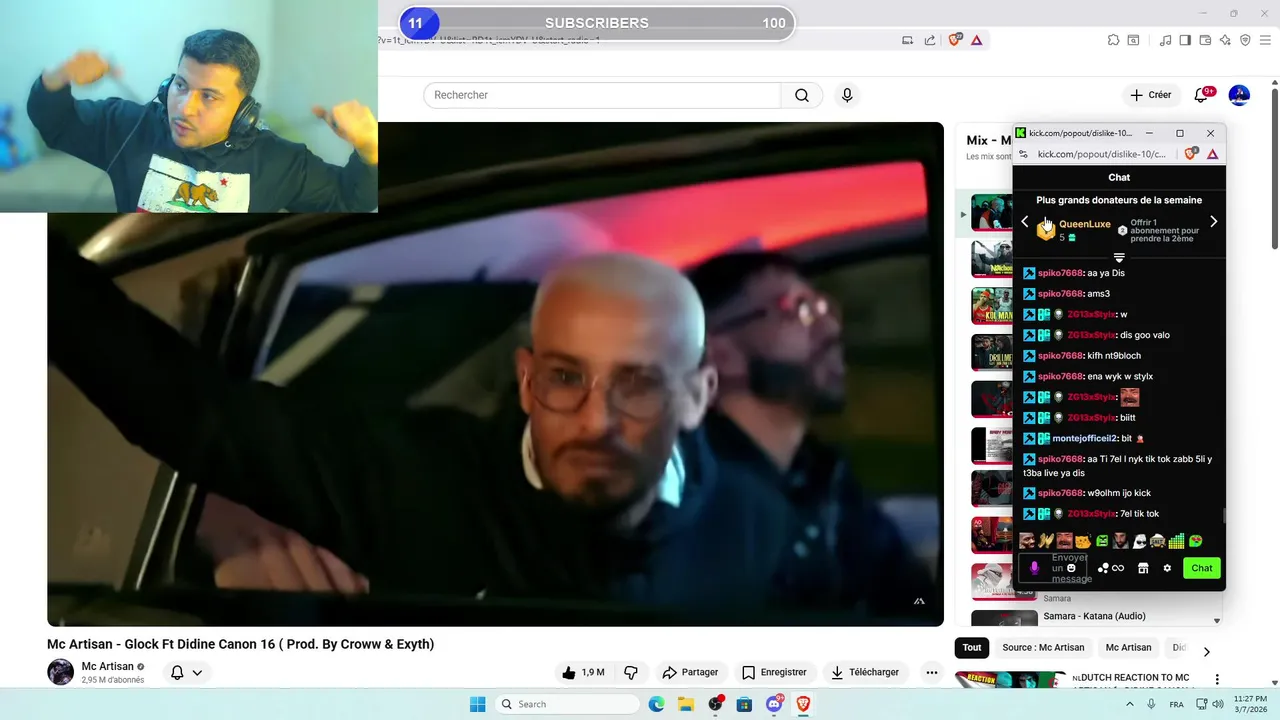Select the Source : Mc Artisan chip
1280x720 pixels.
(1043, 647)
